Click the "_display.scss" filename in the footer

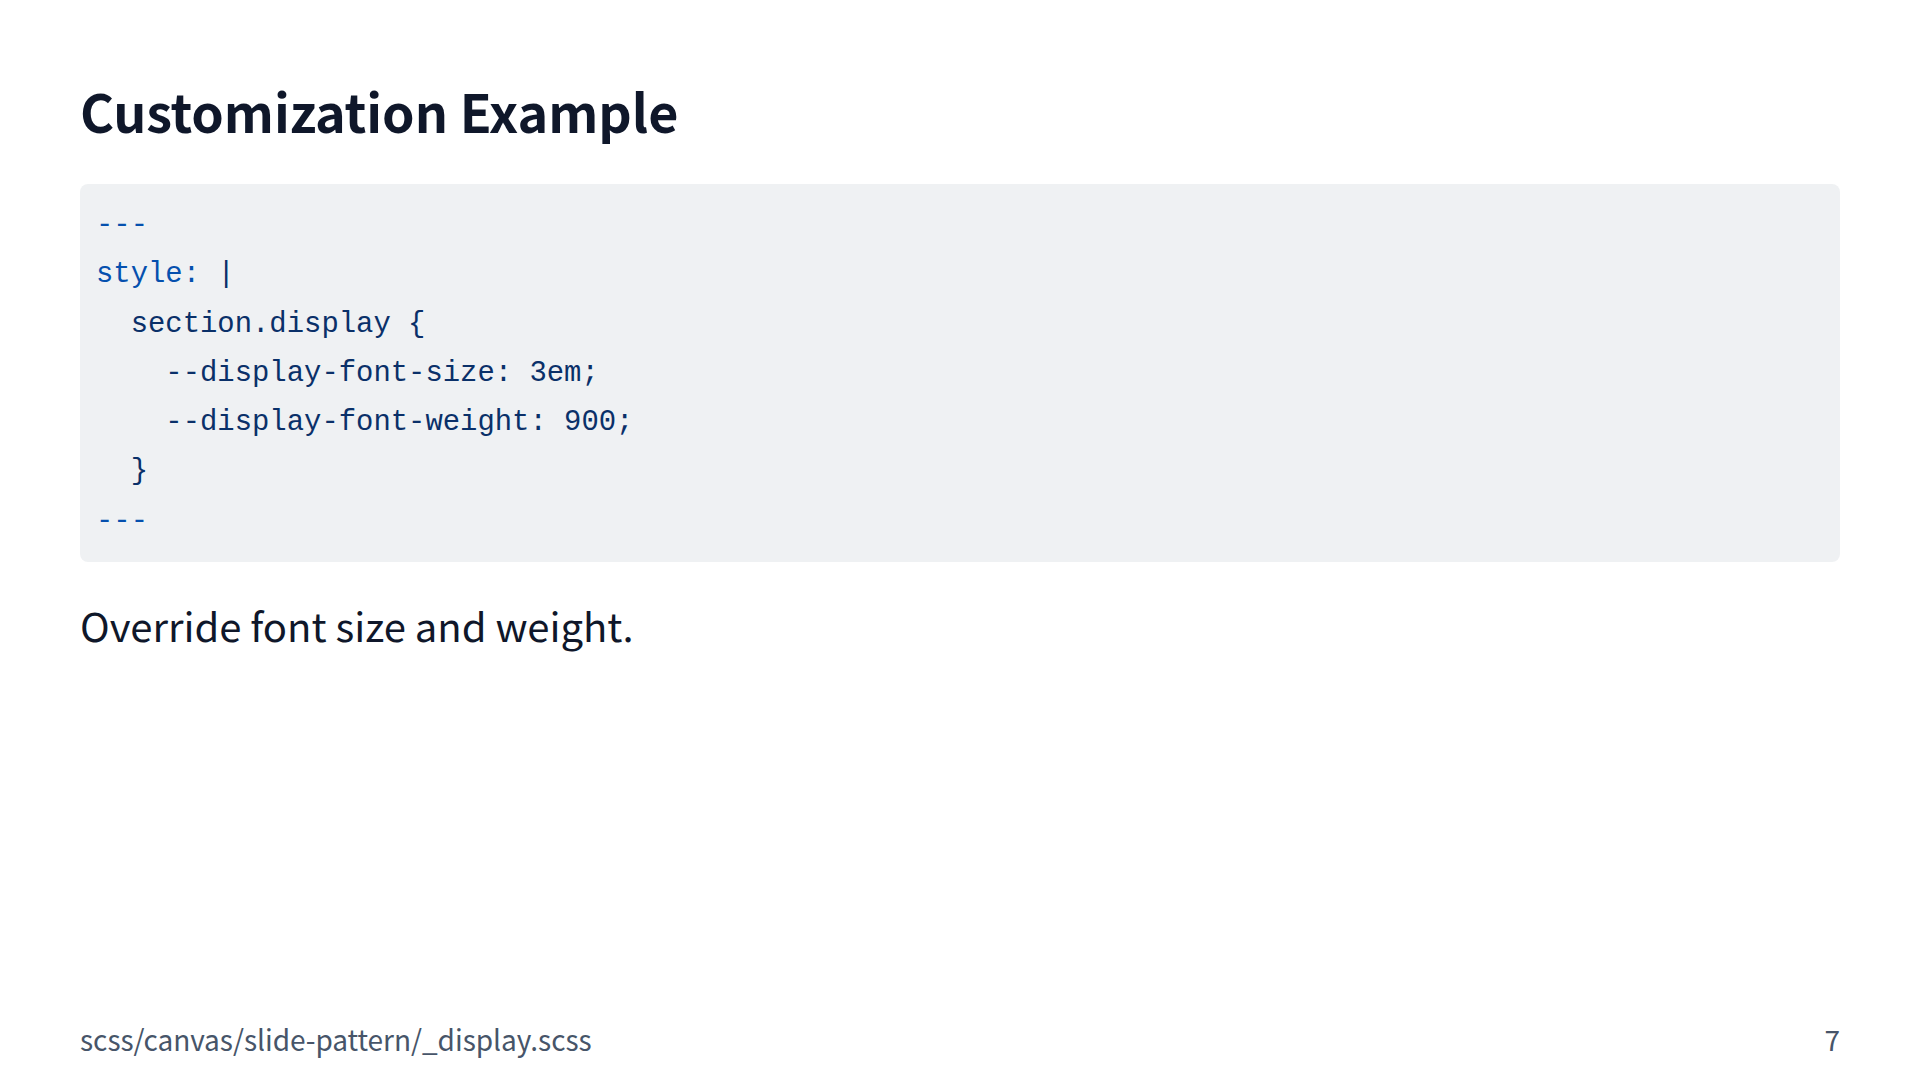click(x=507, y=1041)
